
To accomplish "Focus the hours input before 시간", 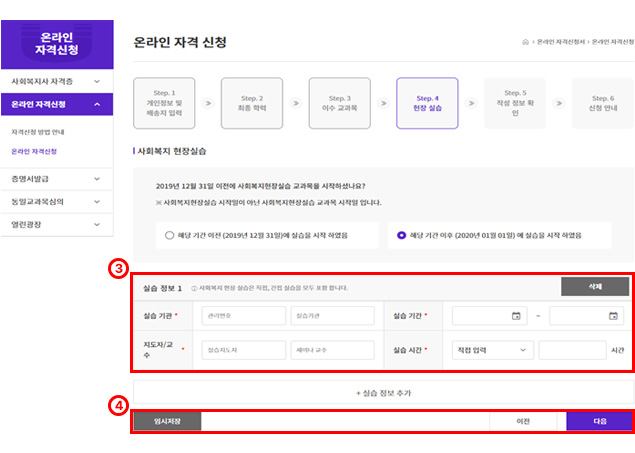I will click(572, 350).
